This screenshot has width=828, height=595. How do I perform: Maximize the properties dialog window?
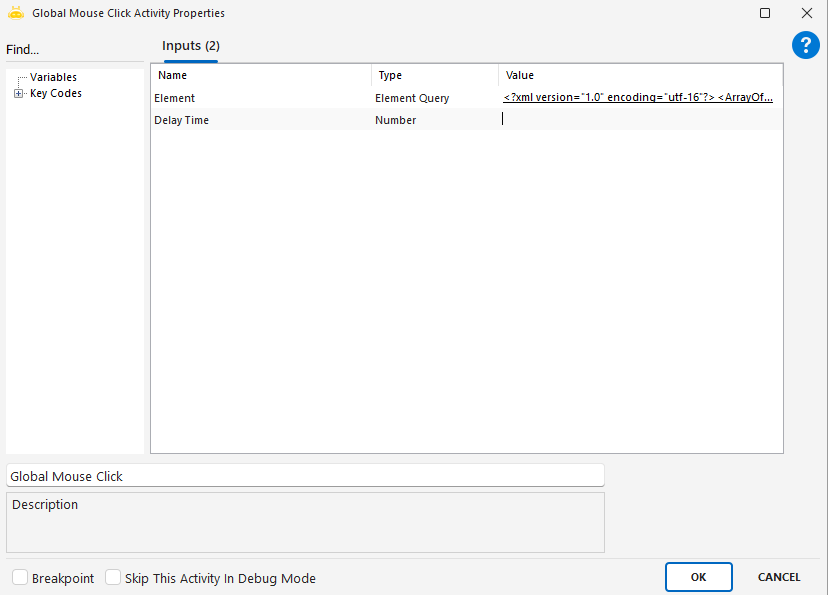pos(765,14)
